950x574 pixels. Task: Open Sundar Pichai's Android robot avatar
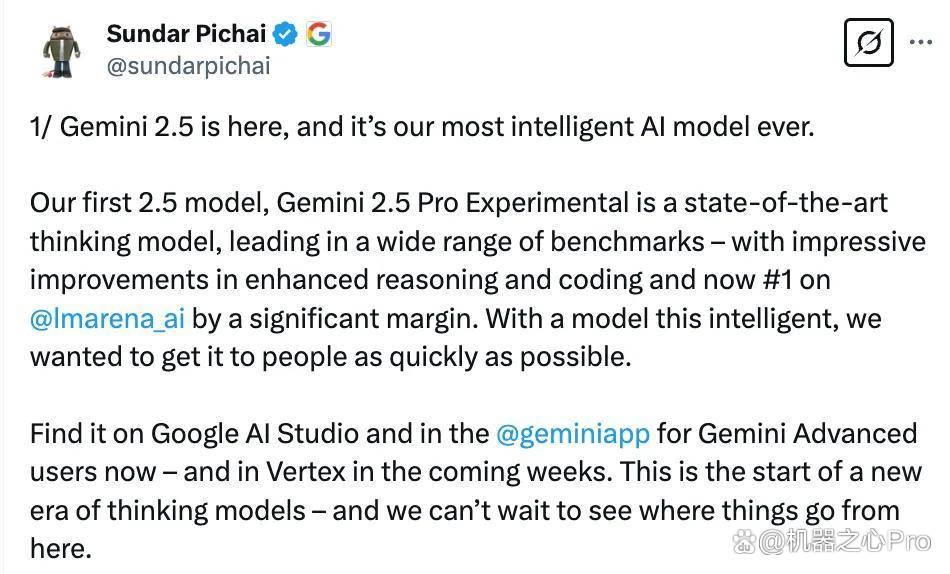(x=62, y=52)
